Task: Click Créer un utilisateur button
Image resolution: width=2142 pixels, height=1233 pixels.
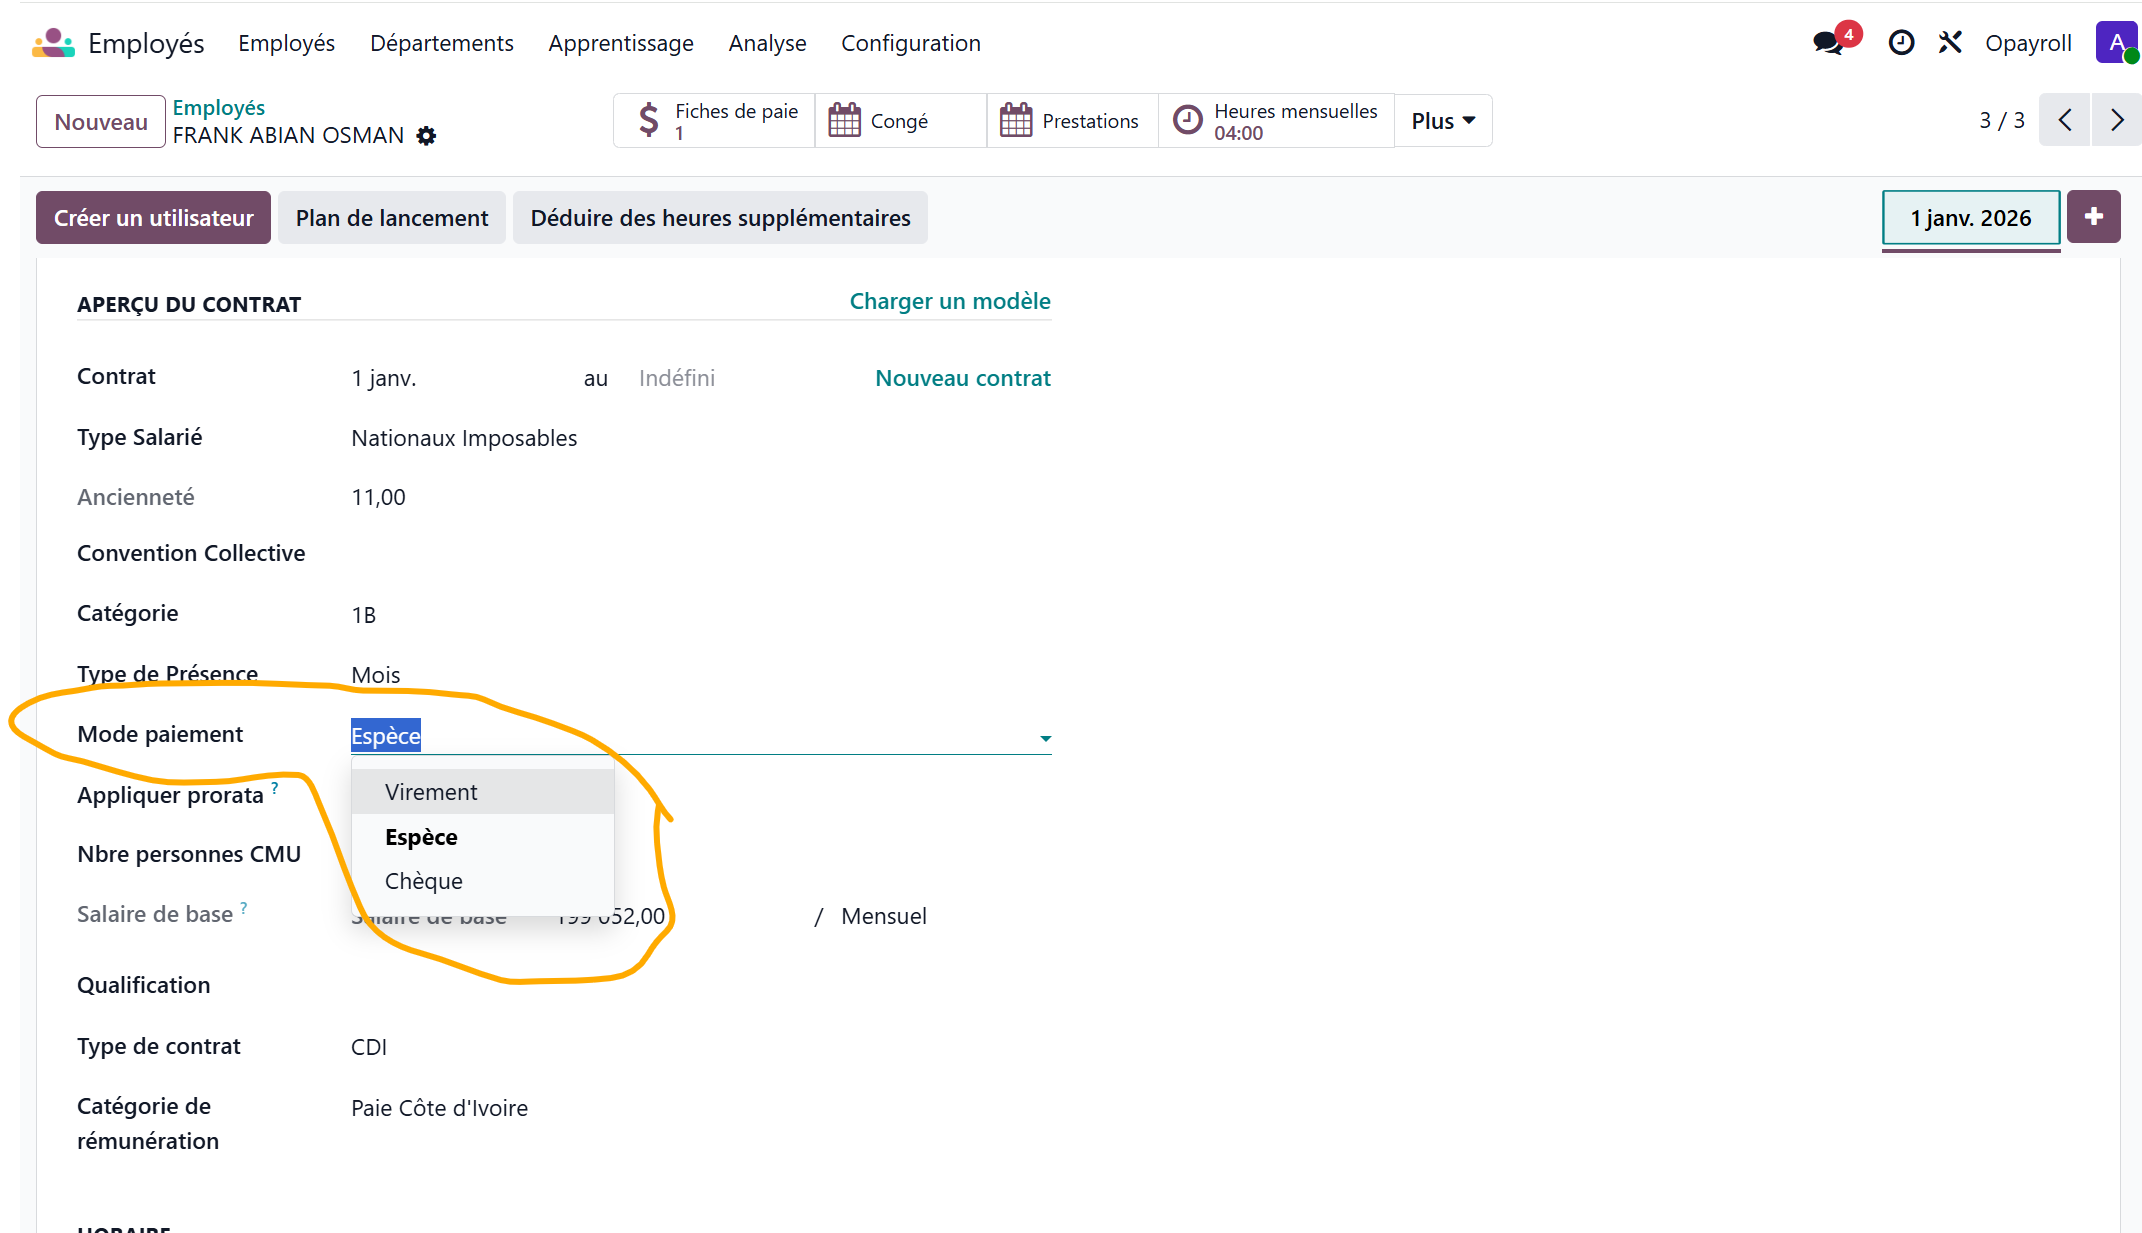Action: tap(154, 218)
